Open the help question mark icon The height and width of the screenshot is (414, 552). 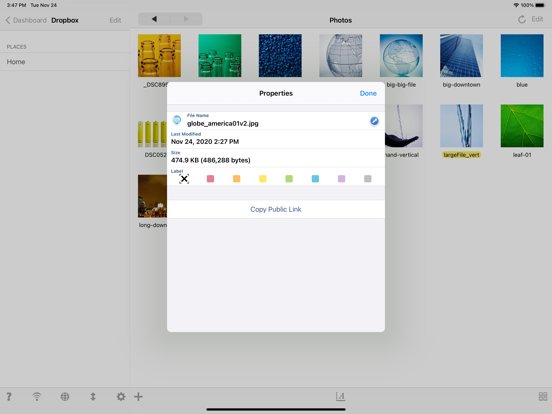point(9,397)
